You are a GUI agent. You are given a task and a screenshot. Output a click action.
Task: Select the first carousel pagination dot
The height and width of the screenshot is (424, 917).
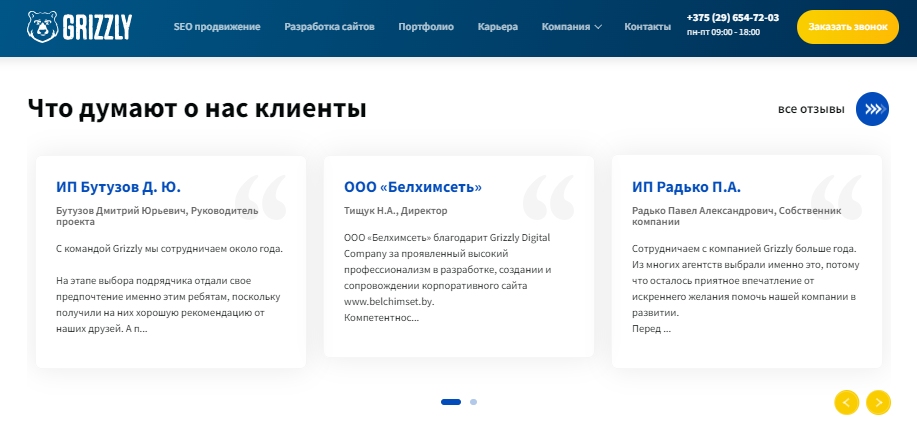[451, 402]
